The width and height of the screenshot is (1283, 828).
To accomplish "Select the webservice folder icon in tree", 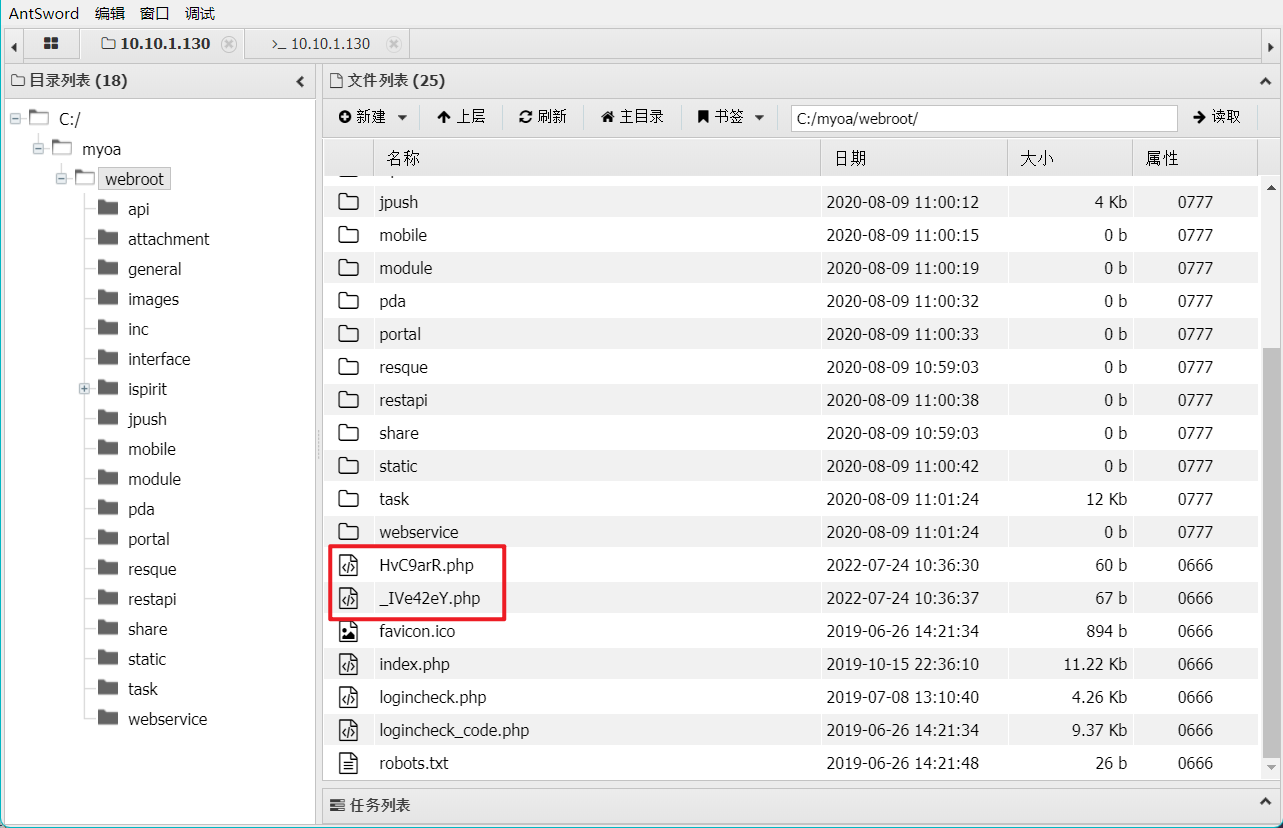I will (108, 718).
